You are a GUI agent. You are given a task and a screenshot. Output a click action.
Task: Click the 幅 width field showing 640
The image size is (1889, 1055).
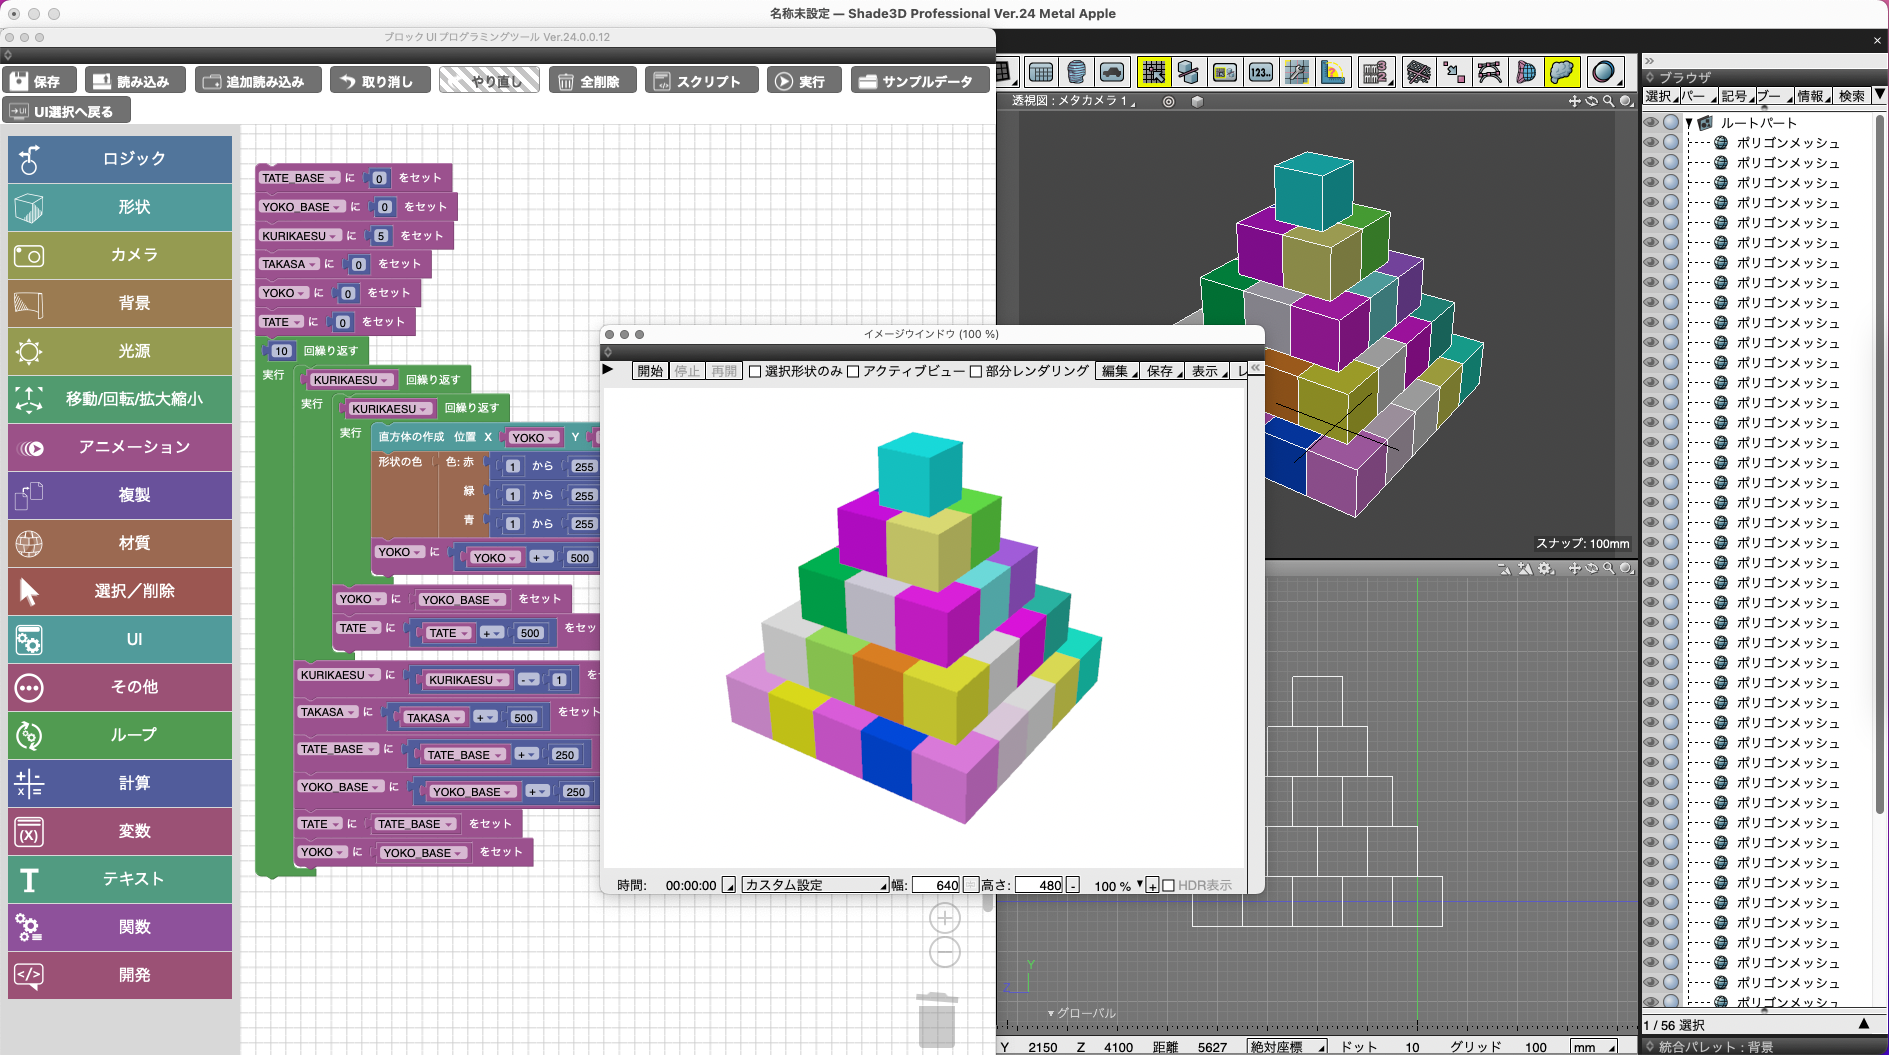point(936,885)
